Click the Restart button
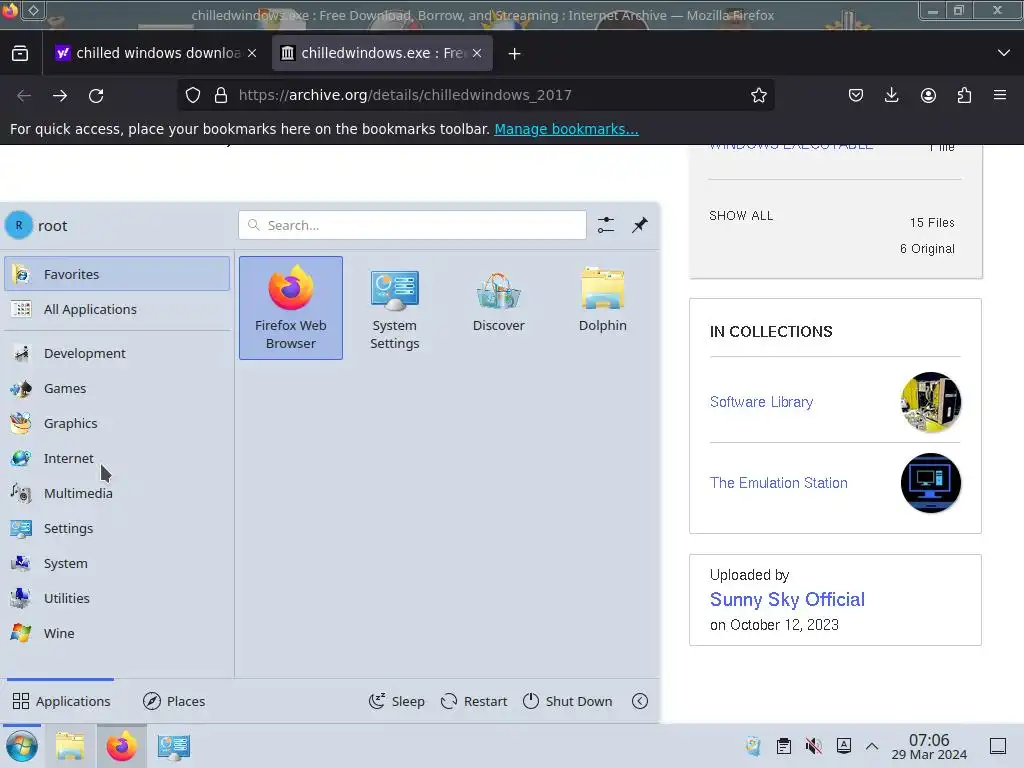 (474, 701)
